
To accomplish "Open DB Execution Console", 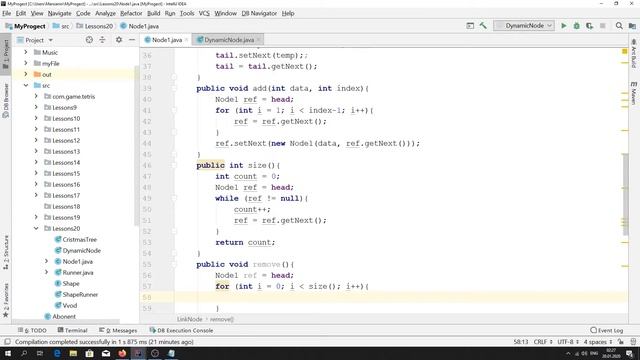I will click(181, 330).
